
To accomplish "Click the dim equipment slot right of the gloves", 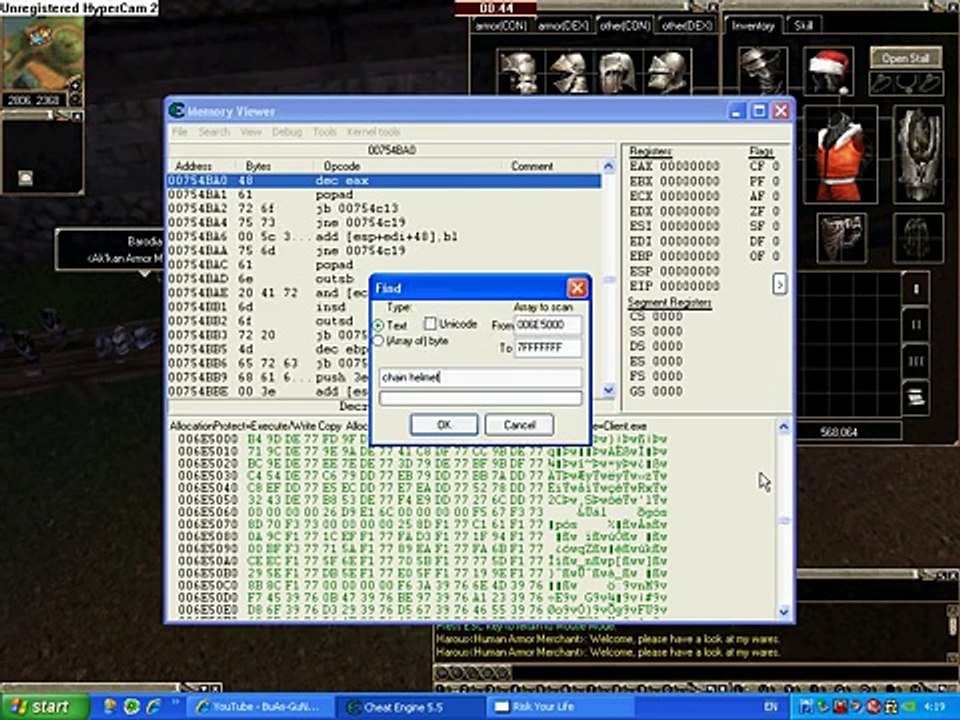I will pos(918,238).
